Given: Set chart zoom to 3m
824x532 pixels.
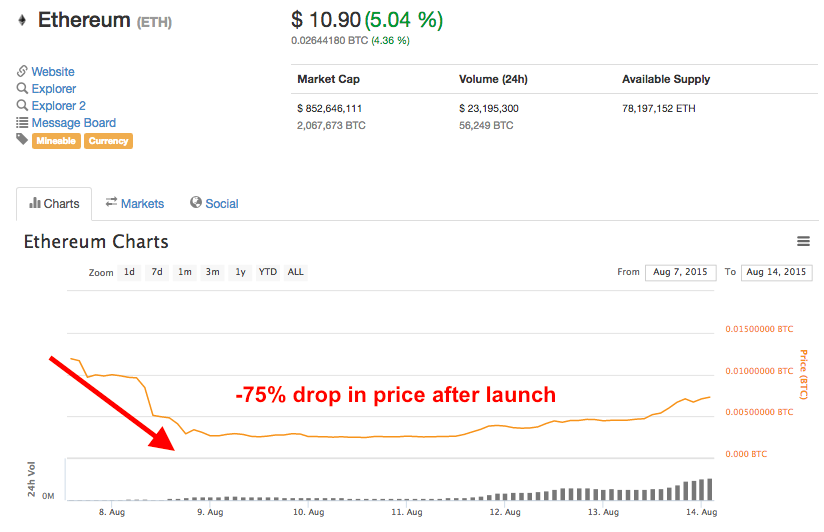Looking at the screenshot, I should point(212,272).
